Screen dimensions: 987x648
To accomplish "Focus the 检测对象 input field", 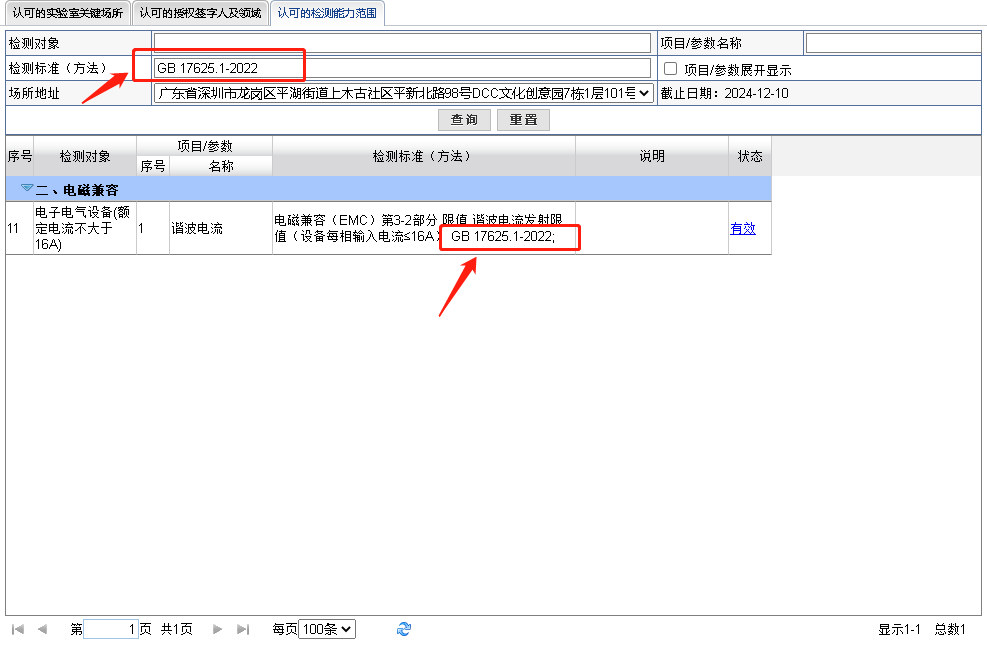I will [401, 43].
